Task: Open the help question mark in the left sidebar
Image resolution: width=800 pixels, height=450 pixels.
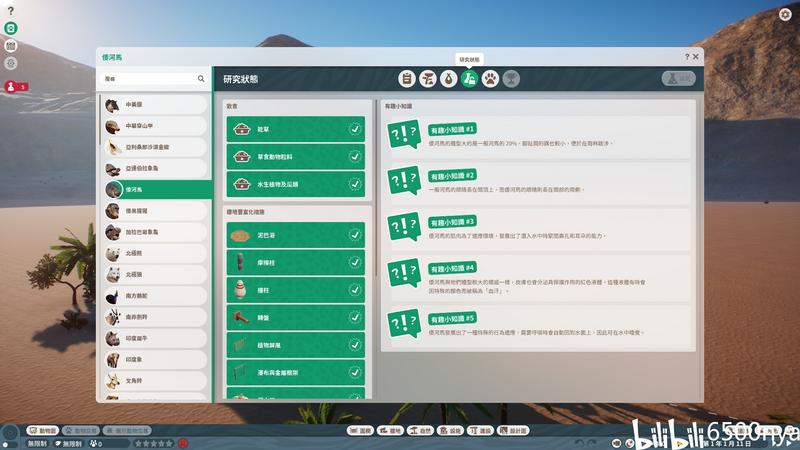Action: [11, 11]
